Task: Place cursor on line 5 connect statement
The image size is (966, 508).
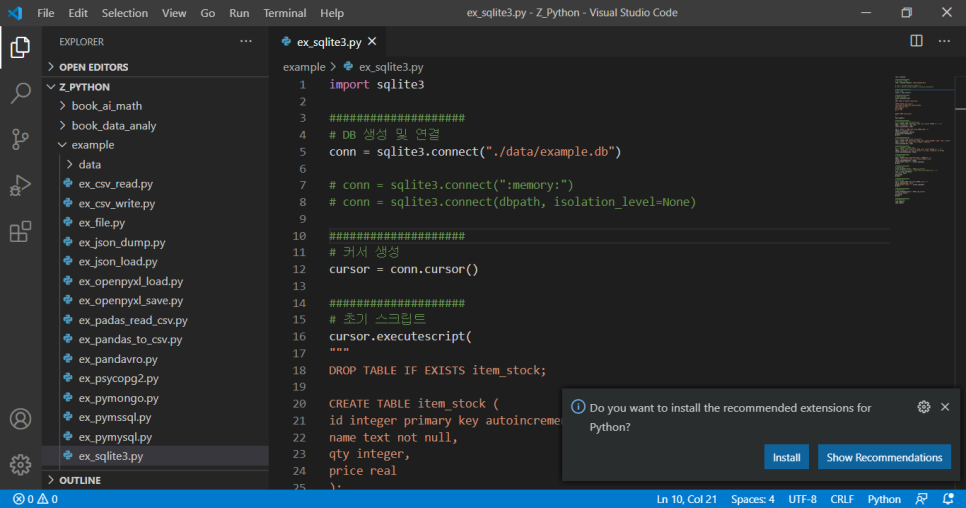Action: pos(475,151)
